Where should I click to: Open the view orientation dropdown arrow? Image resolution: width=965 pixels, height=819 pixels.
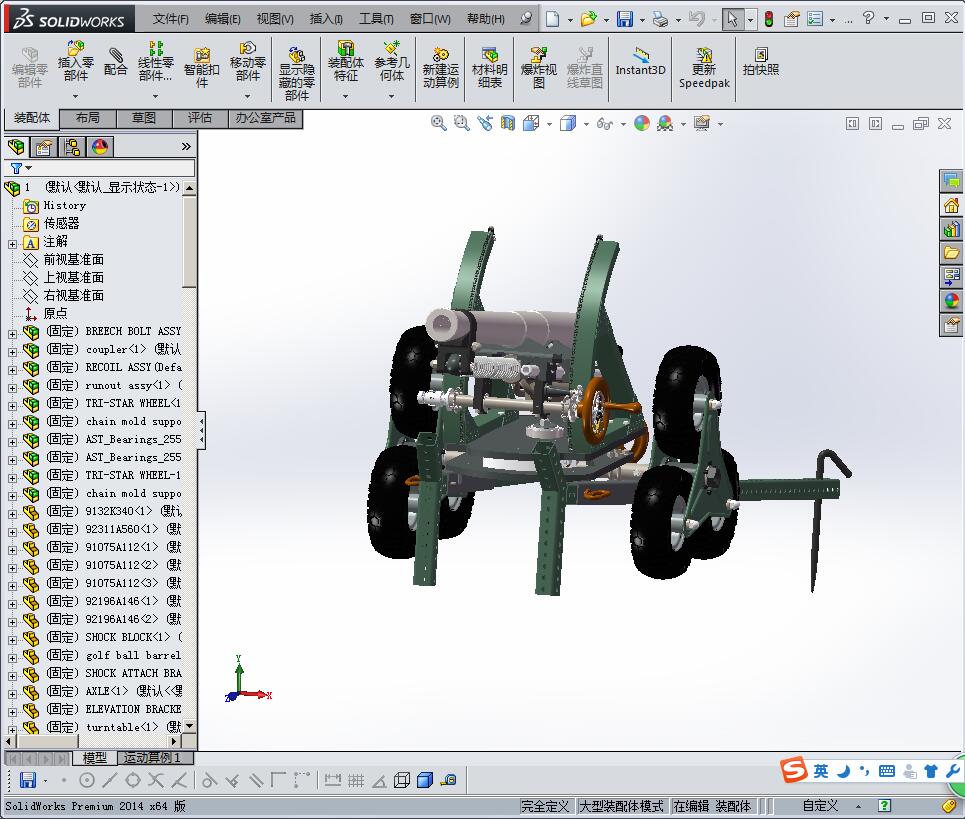(x=550, y=124)
